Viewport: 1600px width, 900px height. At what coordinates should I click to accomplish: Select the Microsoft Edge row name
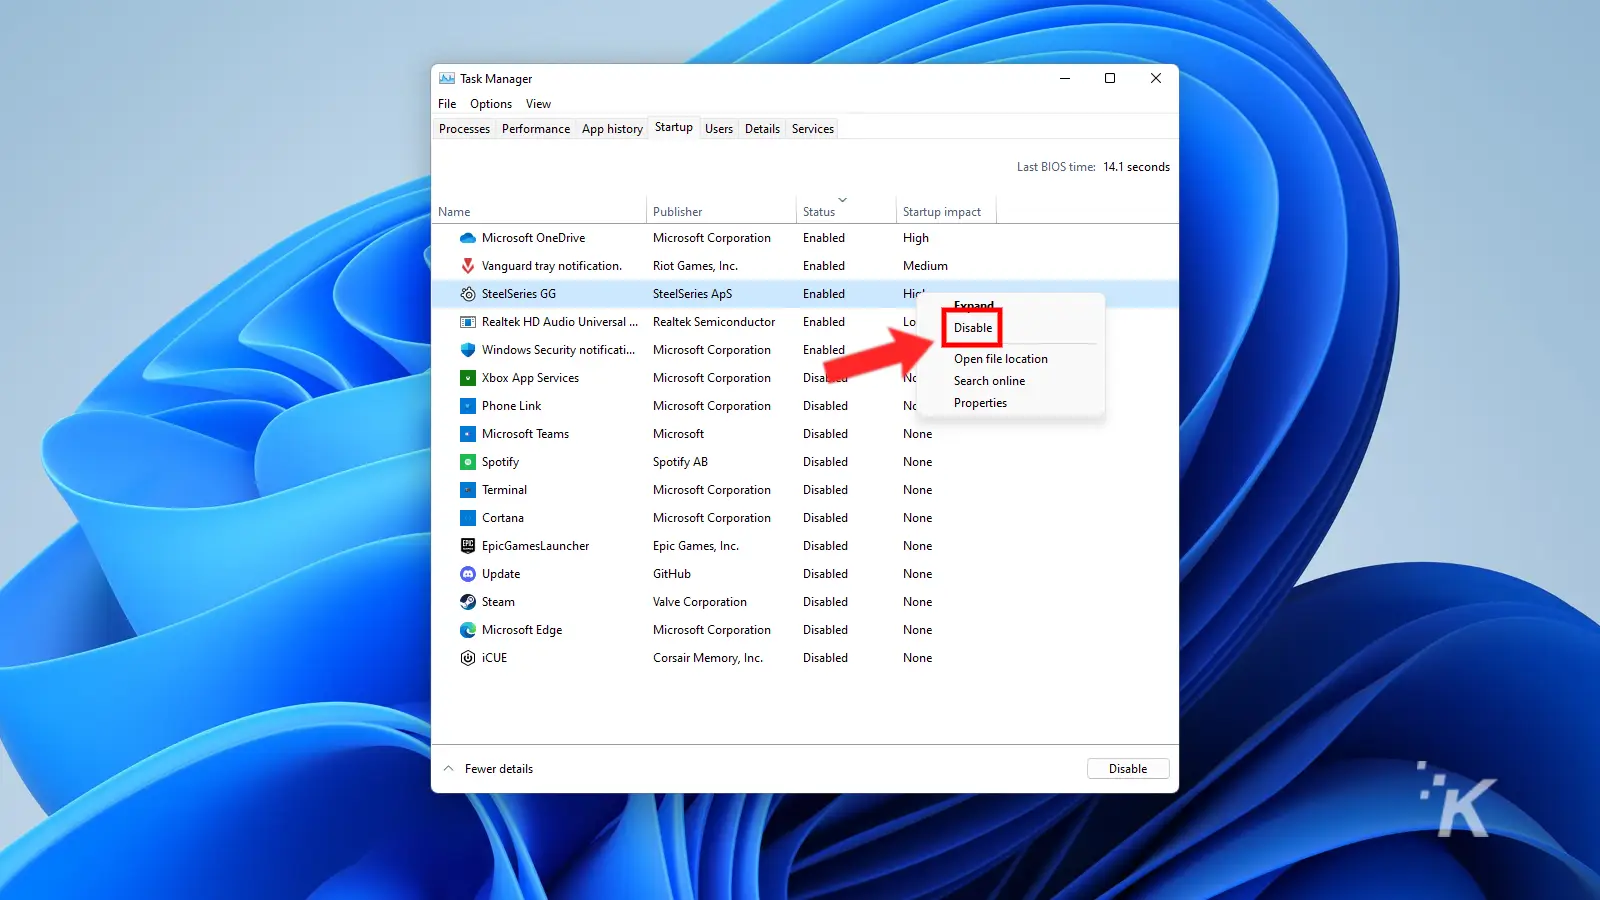click(x=522, y=630)
